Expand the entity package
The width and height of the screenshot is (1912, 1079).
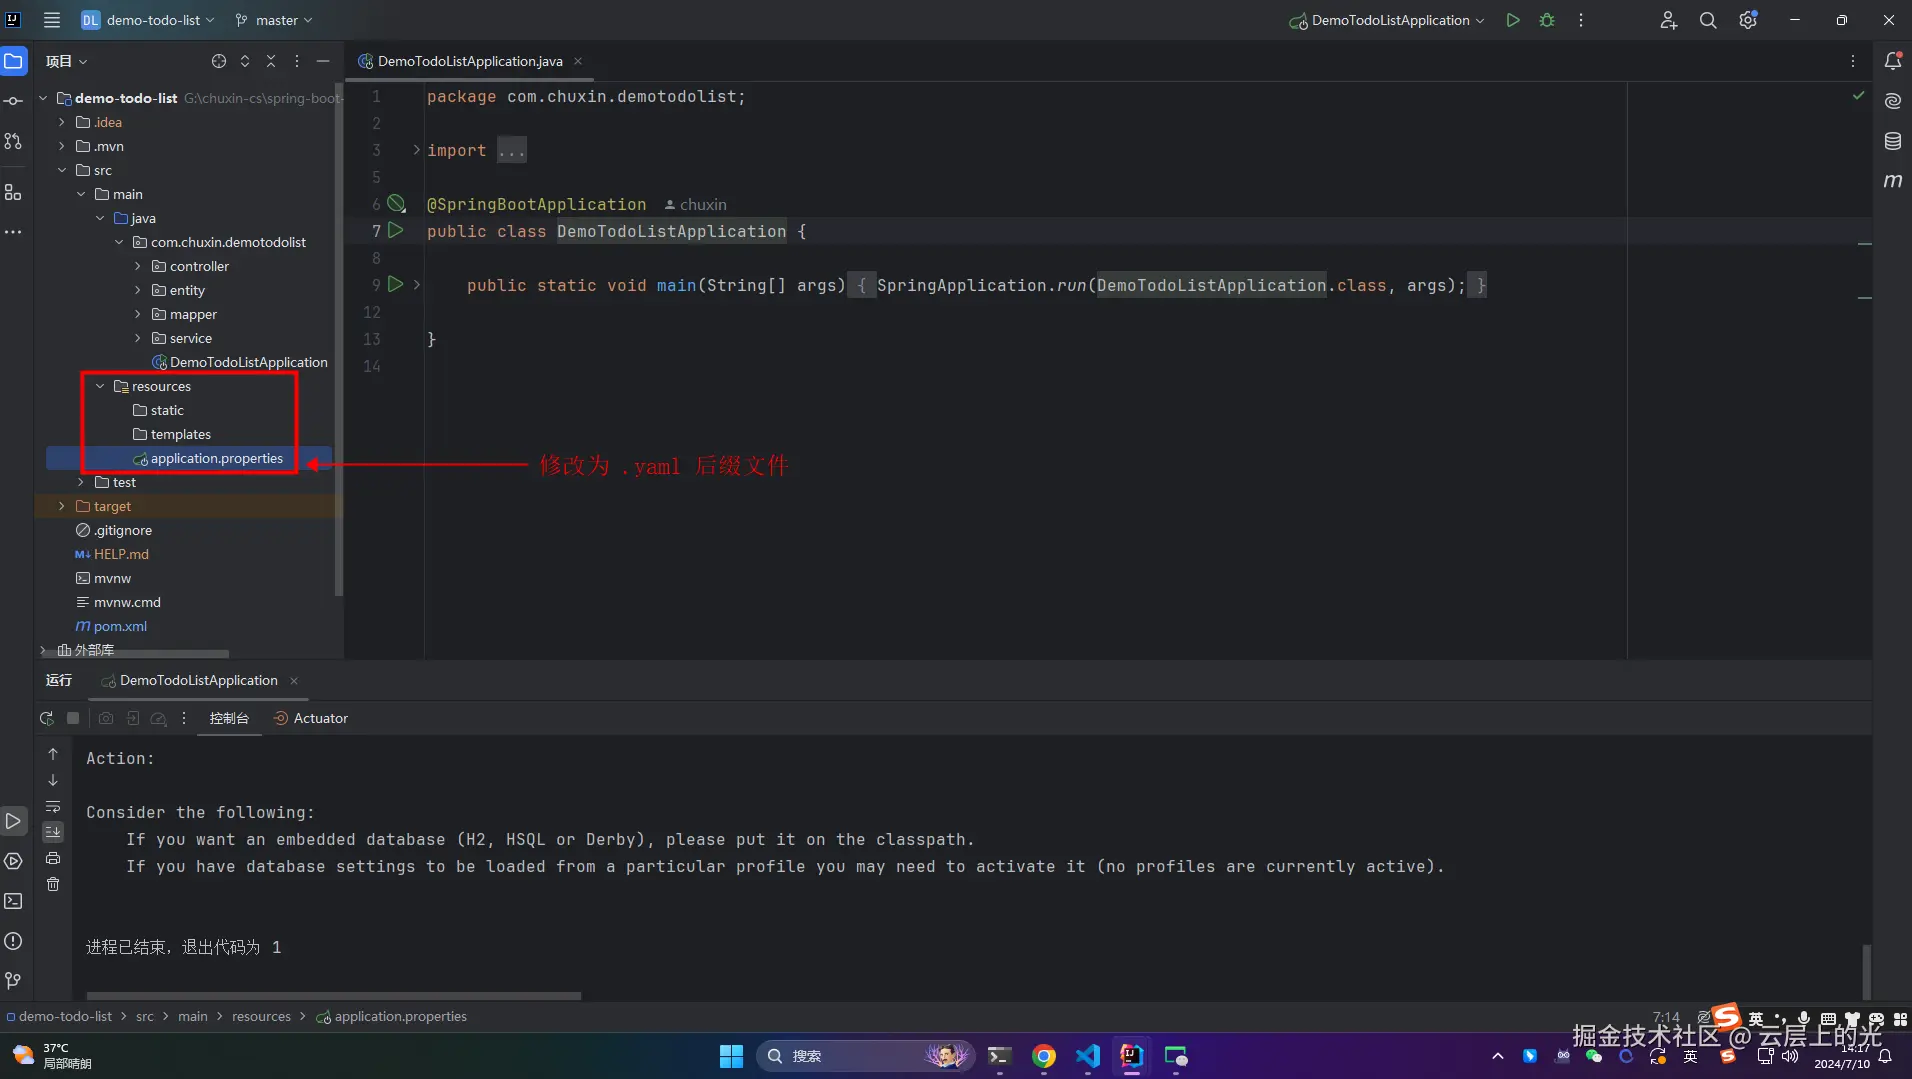tap(138, 290)
